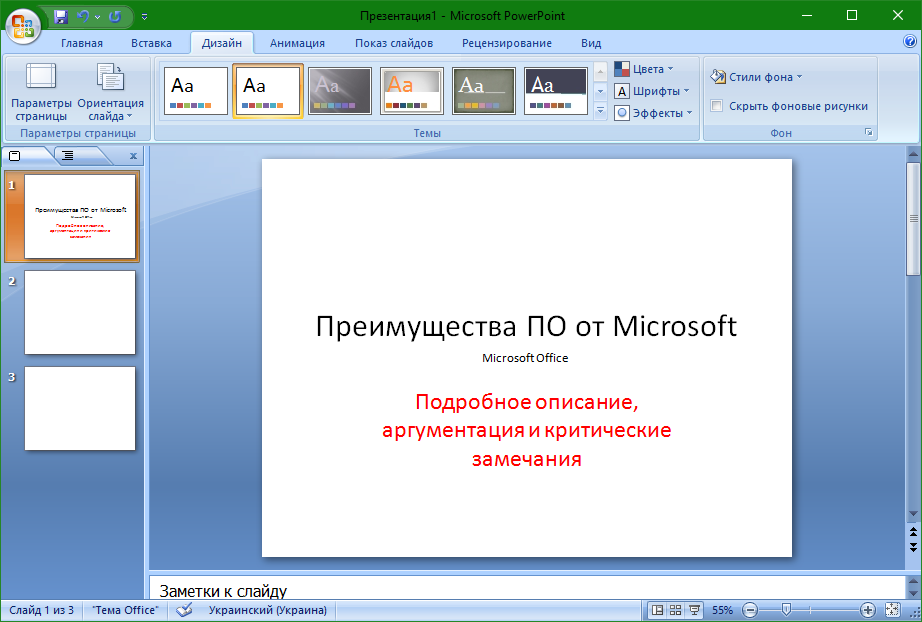The height and width of the screenshot is (622, 922).
Task: Redo the last action
Action: [115, 16]
